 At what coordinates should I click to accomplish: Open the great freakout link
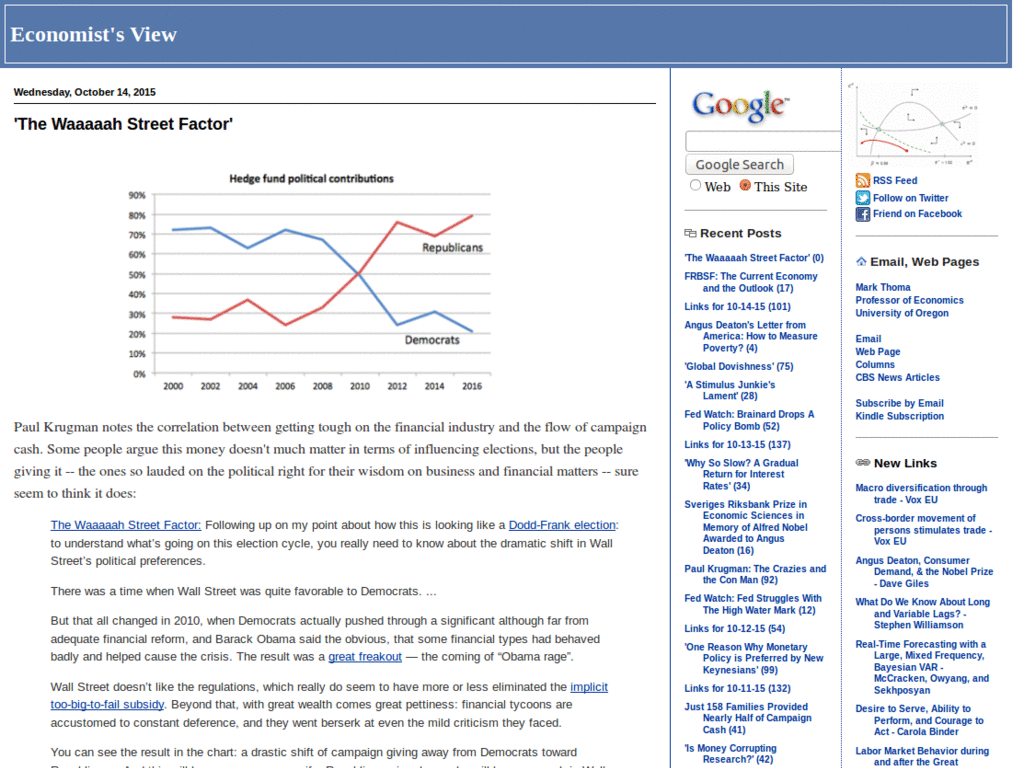tap(364, 657)
